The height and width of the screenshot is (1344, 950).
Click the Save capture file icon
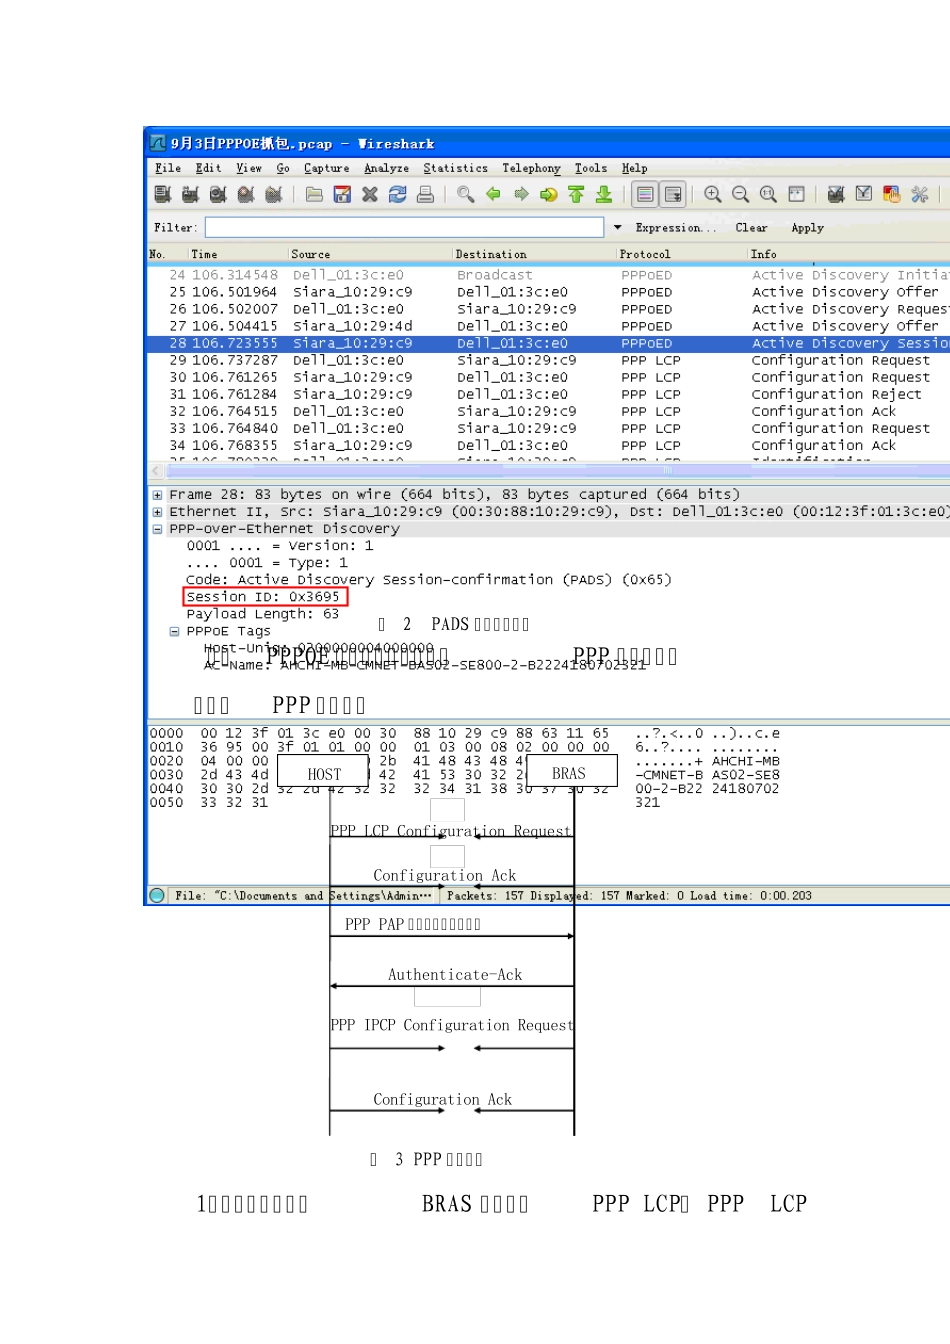342,194
